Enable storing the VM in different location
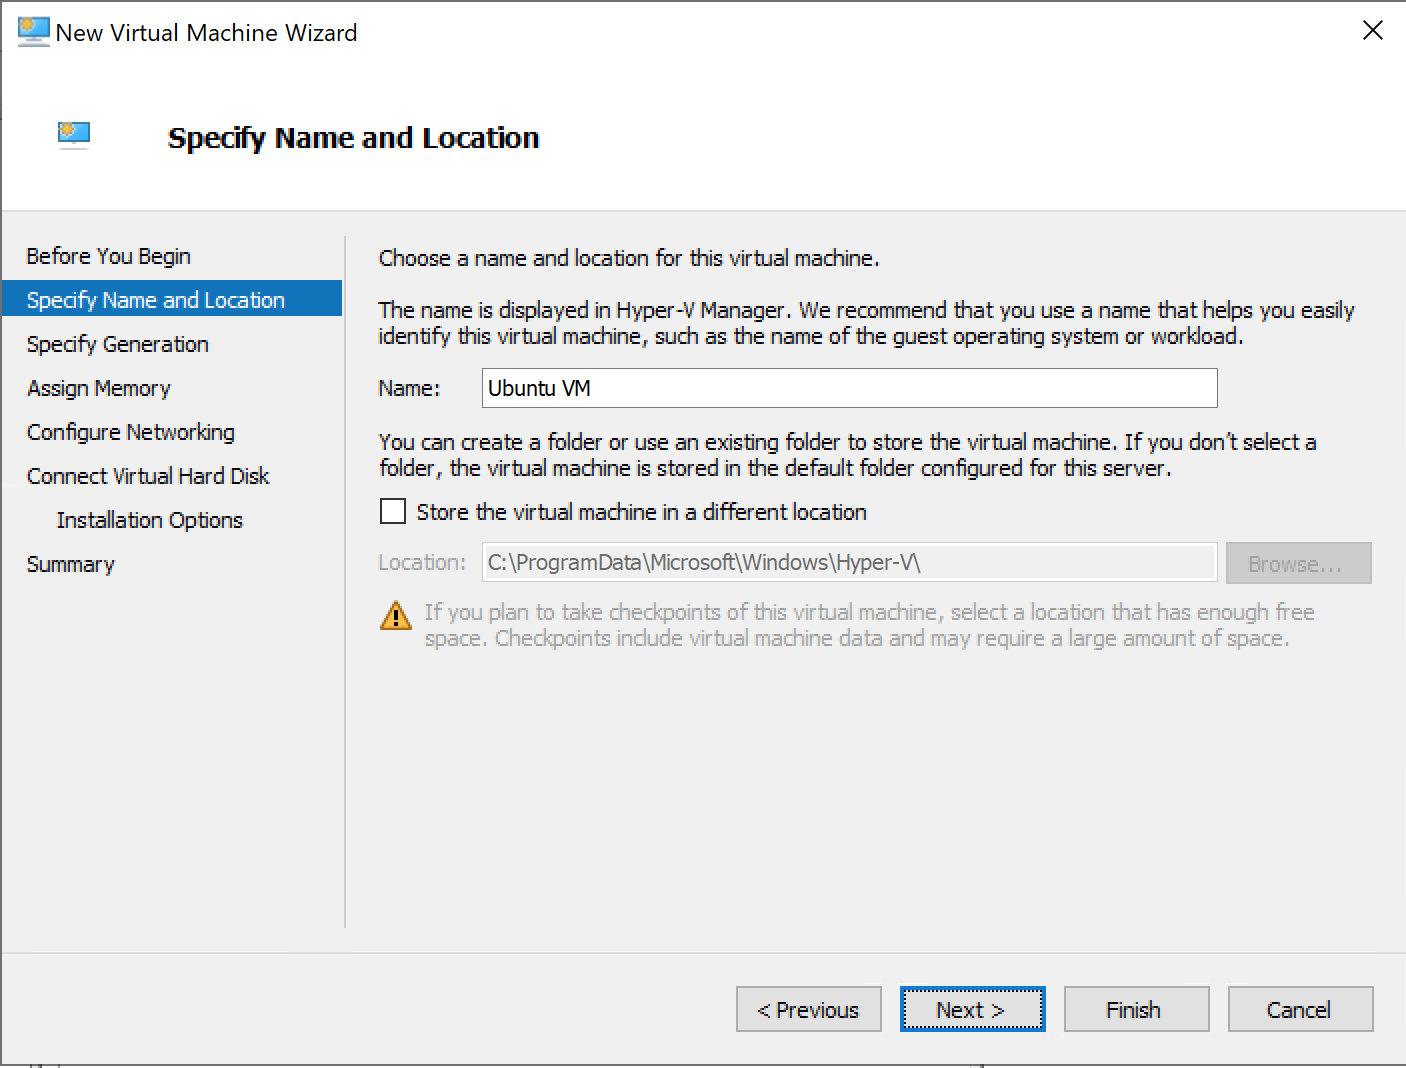The image size is (1406, 1068). [x=393, y=512]
